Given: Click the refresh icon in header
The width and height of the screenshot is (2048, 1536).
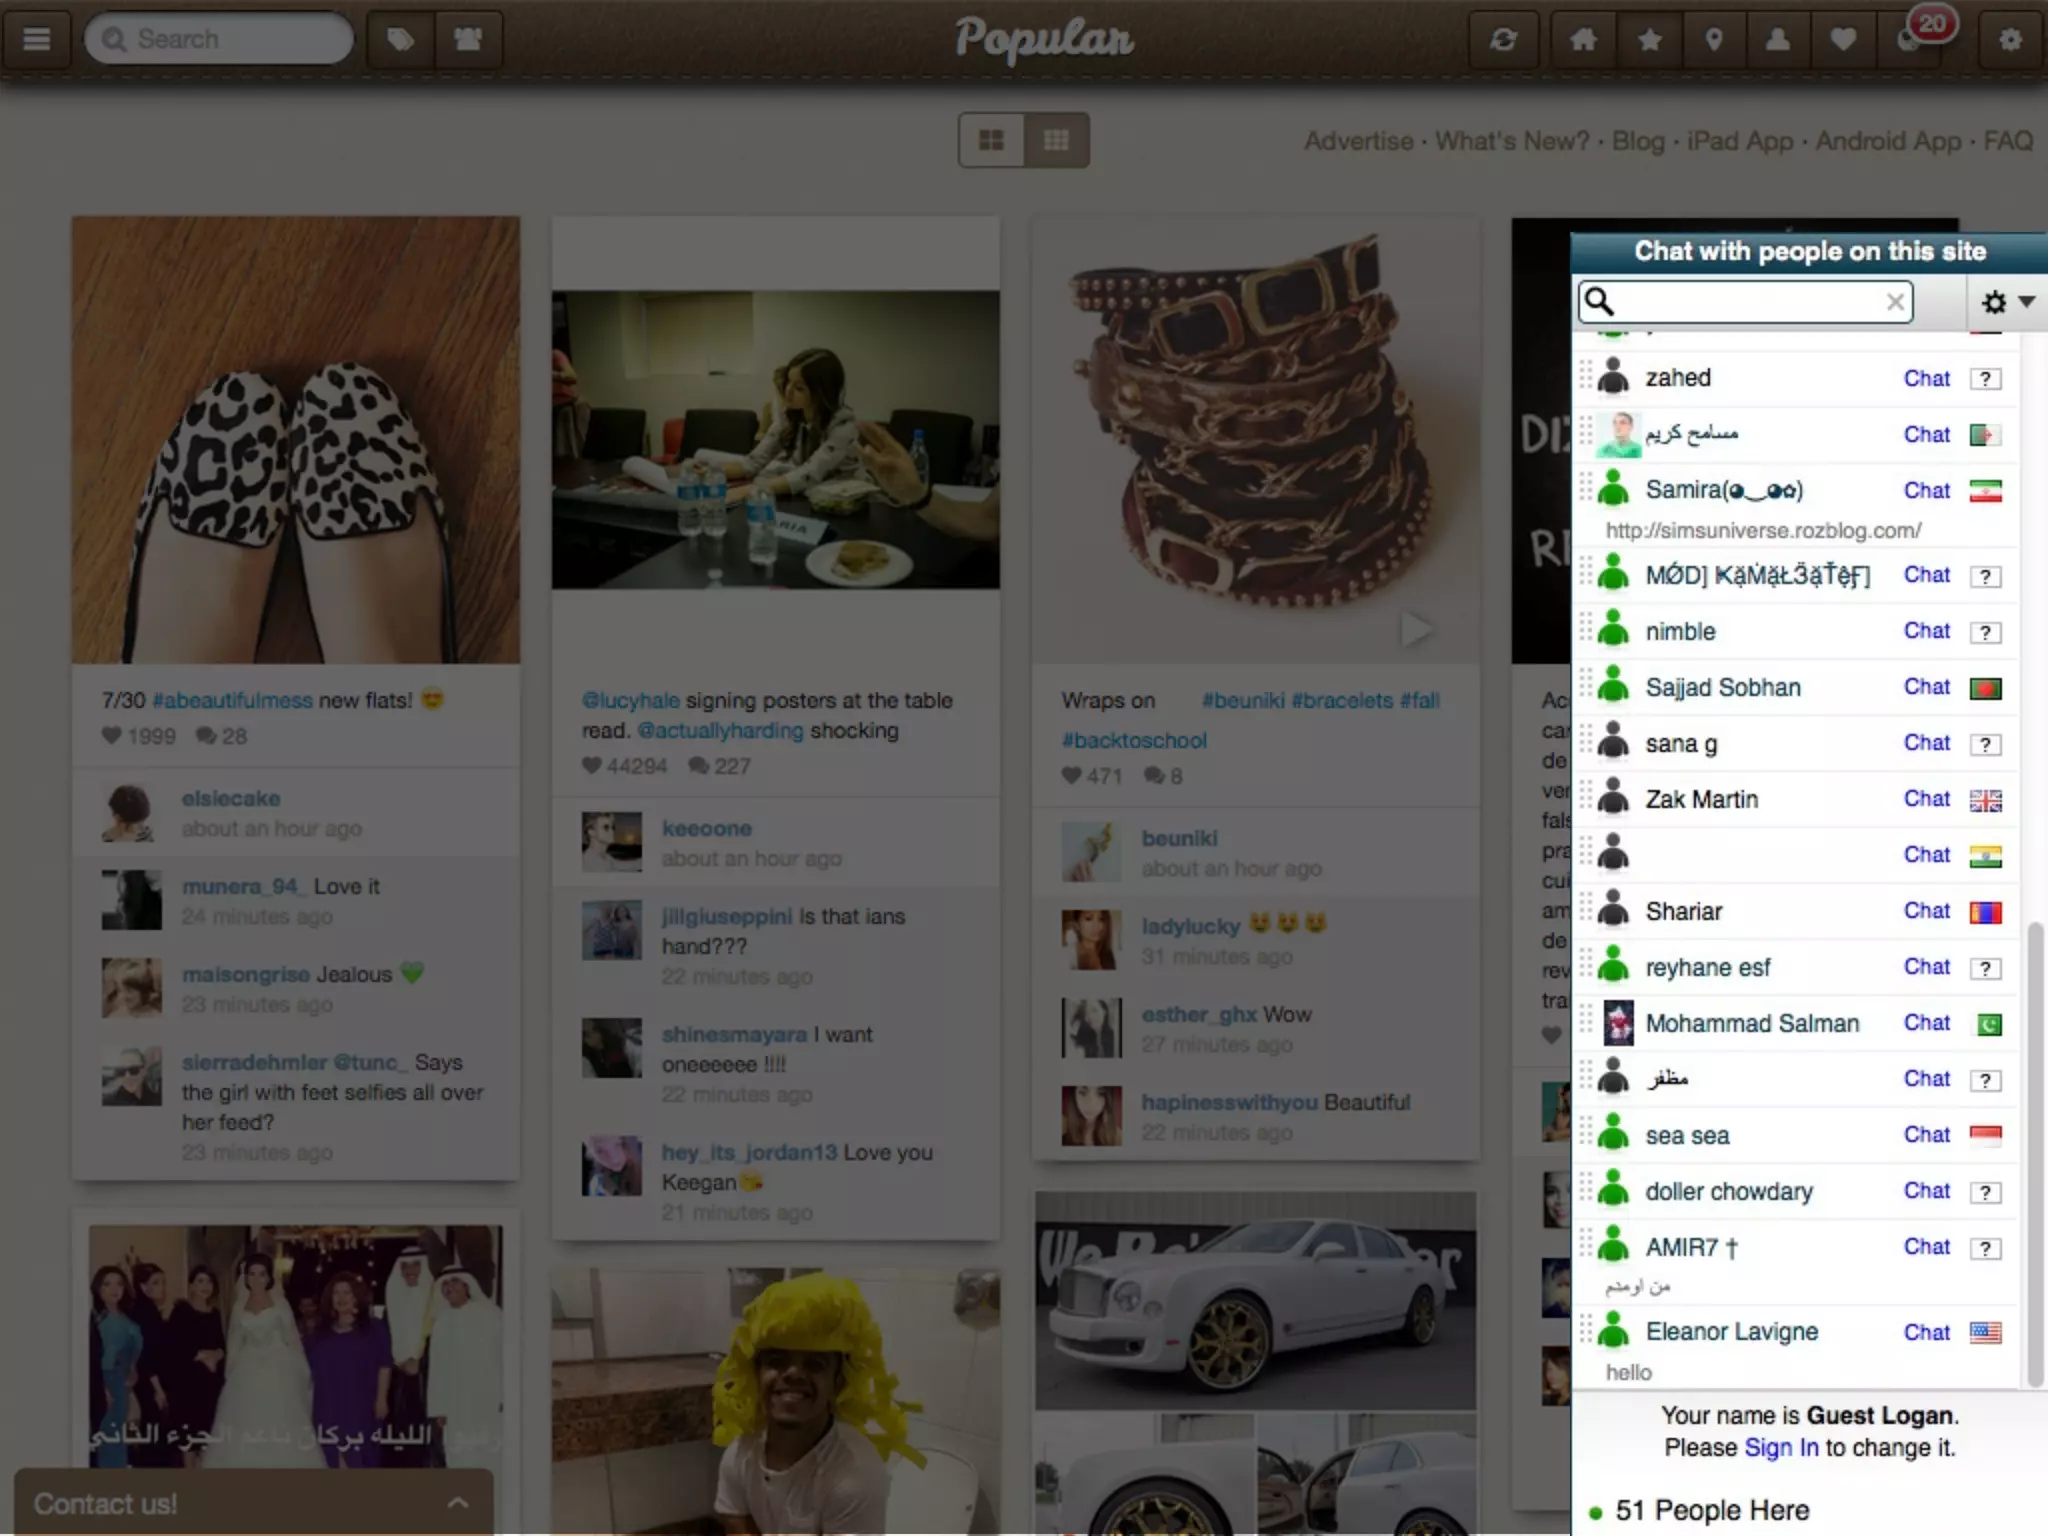Looking at the screenshot, I should [1503, 39].
